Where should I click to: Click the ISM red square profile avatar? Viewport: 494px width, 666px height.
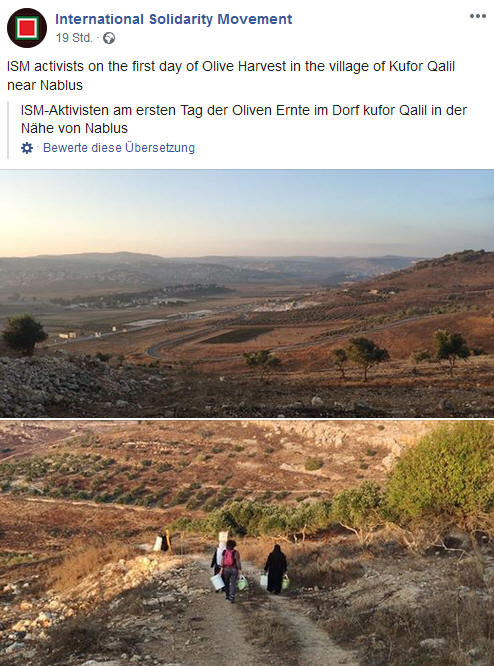(27, 28)
